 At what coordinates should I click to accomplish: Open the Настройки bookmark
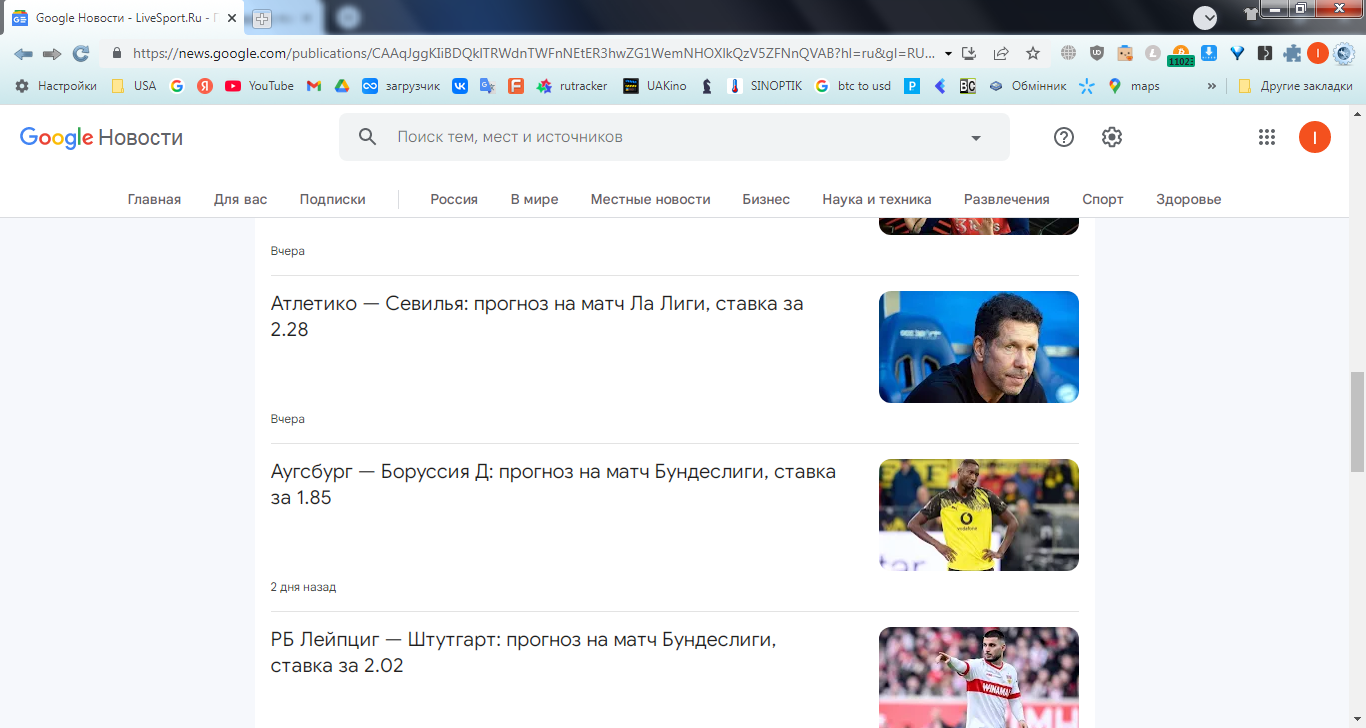pyautogui.click(x=56, y=86)
